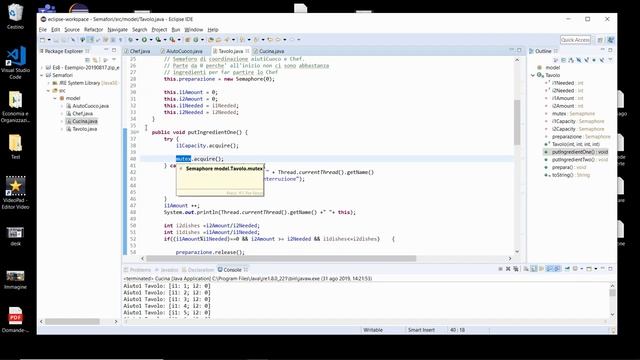Screen dimensions: 640x360
Task: Launch the Debug toolbar button
Action: [131, 40]
